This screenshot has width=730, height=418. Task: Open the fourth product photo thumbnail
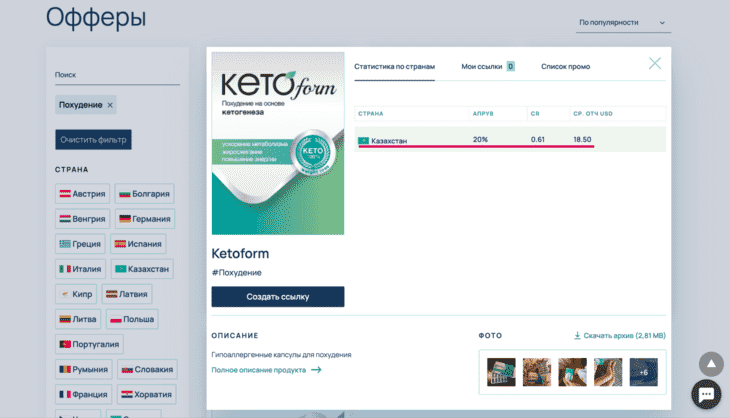(608, 372)
